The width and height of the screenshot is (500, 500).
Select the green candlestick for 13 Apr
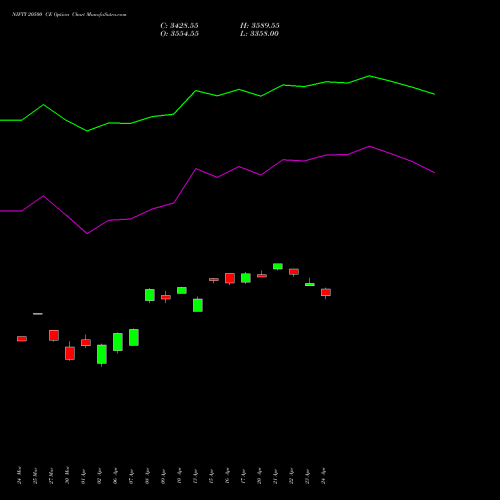pos(198,305)
